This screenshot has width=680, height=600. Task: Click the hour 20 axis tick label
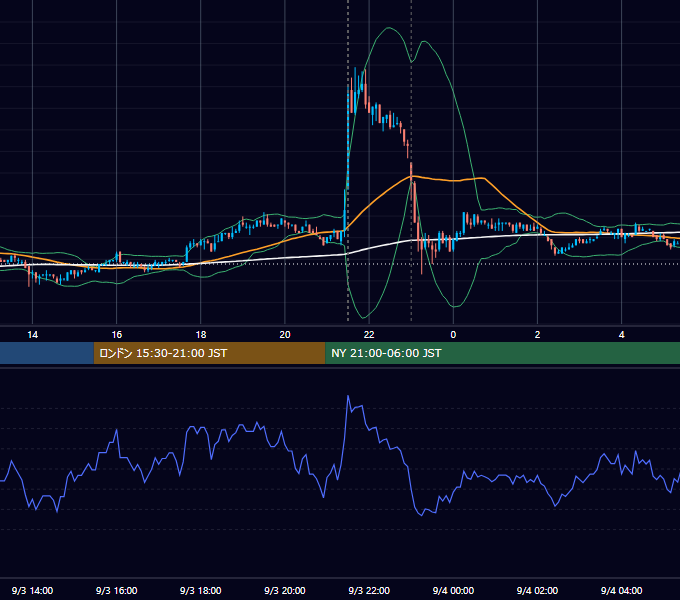pyautogui.click(x=285, y=335)
